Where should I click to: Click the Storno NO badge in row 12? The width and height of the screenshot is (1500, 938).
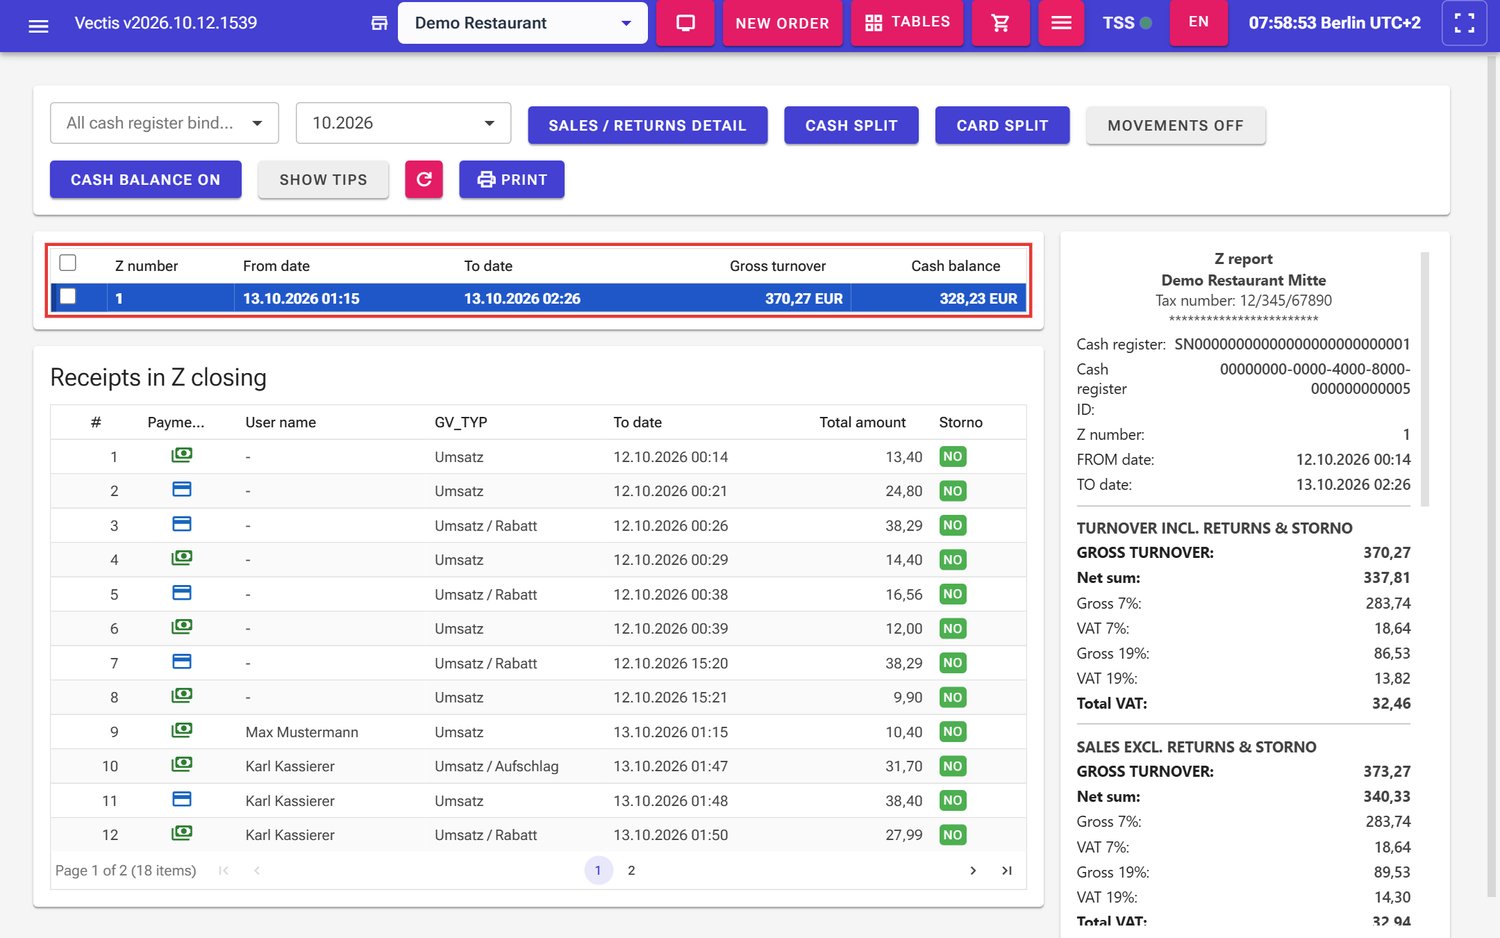tap(952, 835)
